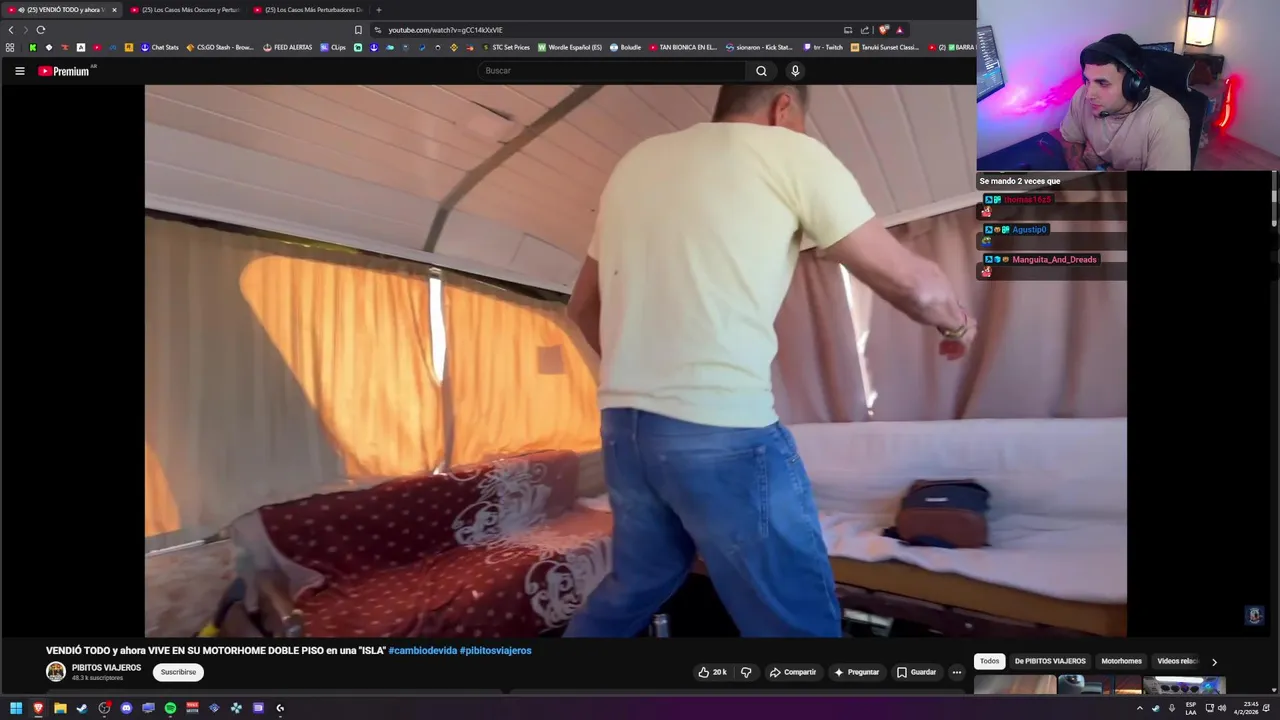Open the PIBITOS VIAJEROS channel name link
Viewport: 1280px width, 720px height.
point(106,667)
